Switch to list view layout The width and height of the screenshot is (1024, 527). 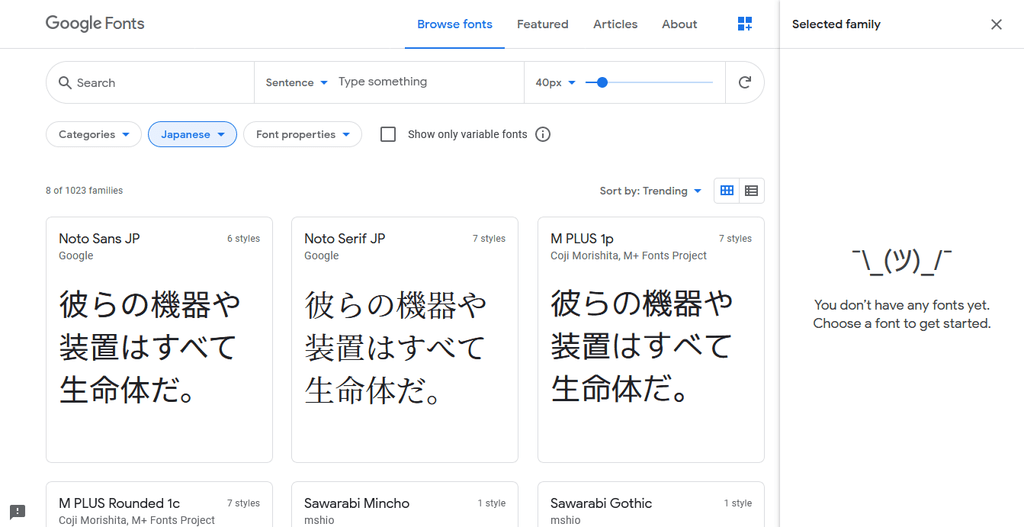751,191
